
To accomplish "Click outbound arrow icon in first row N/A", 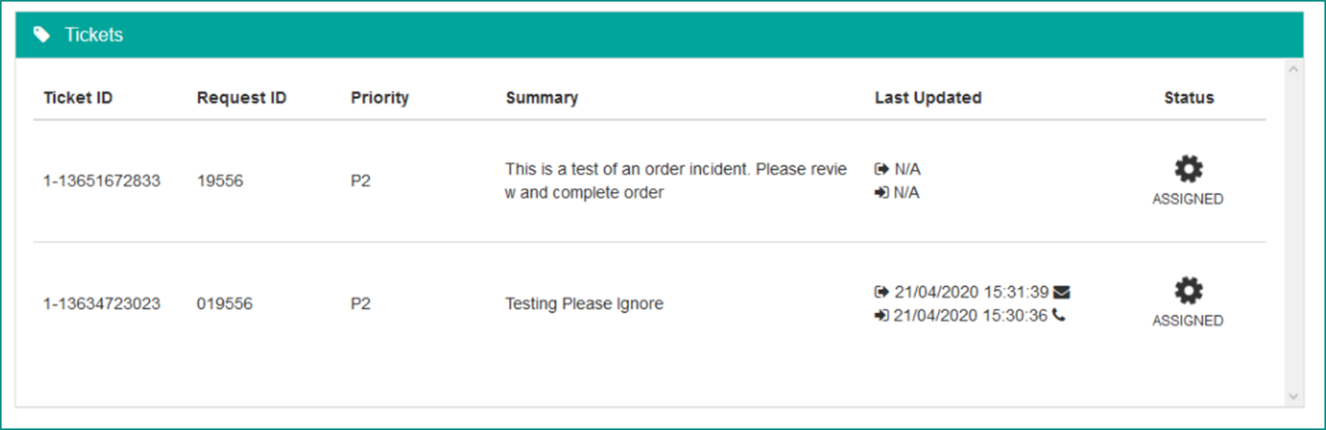I will [x=881, y=170].
